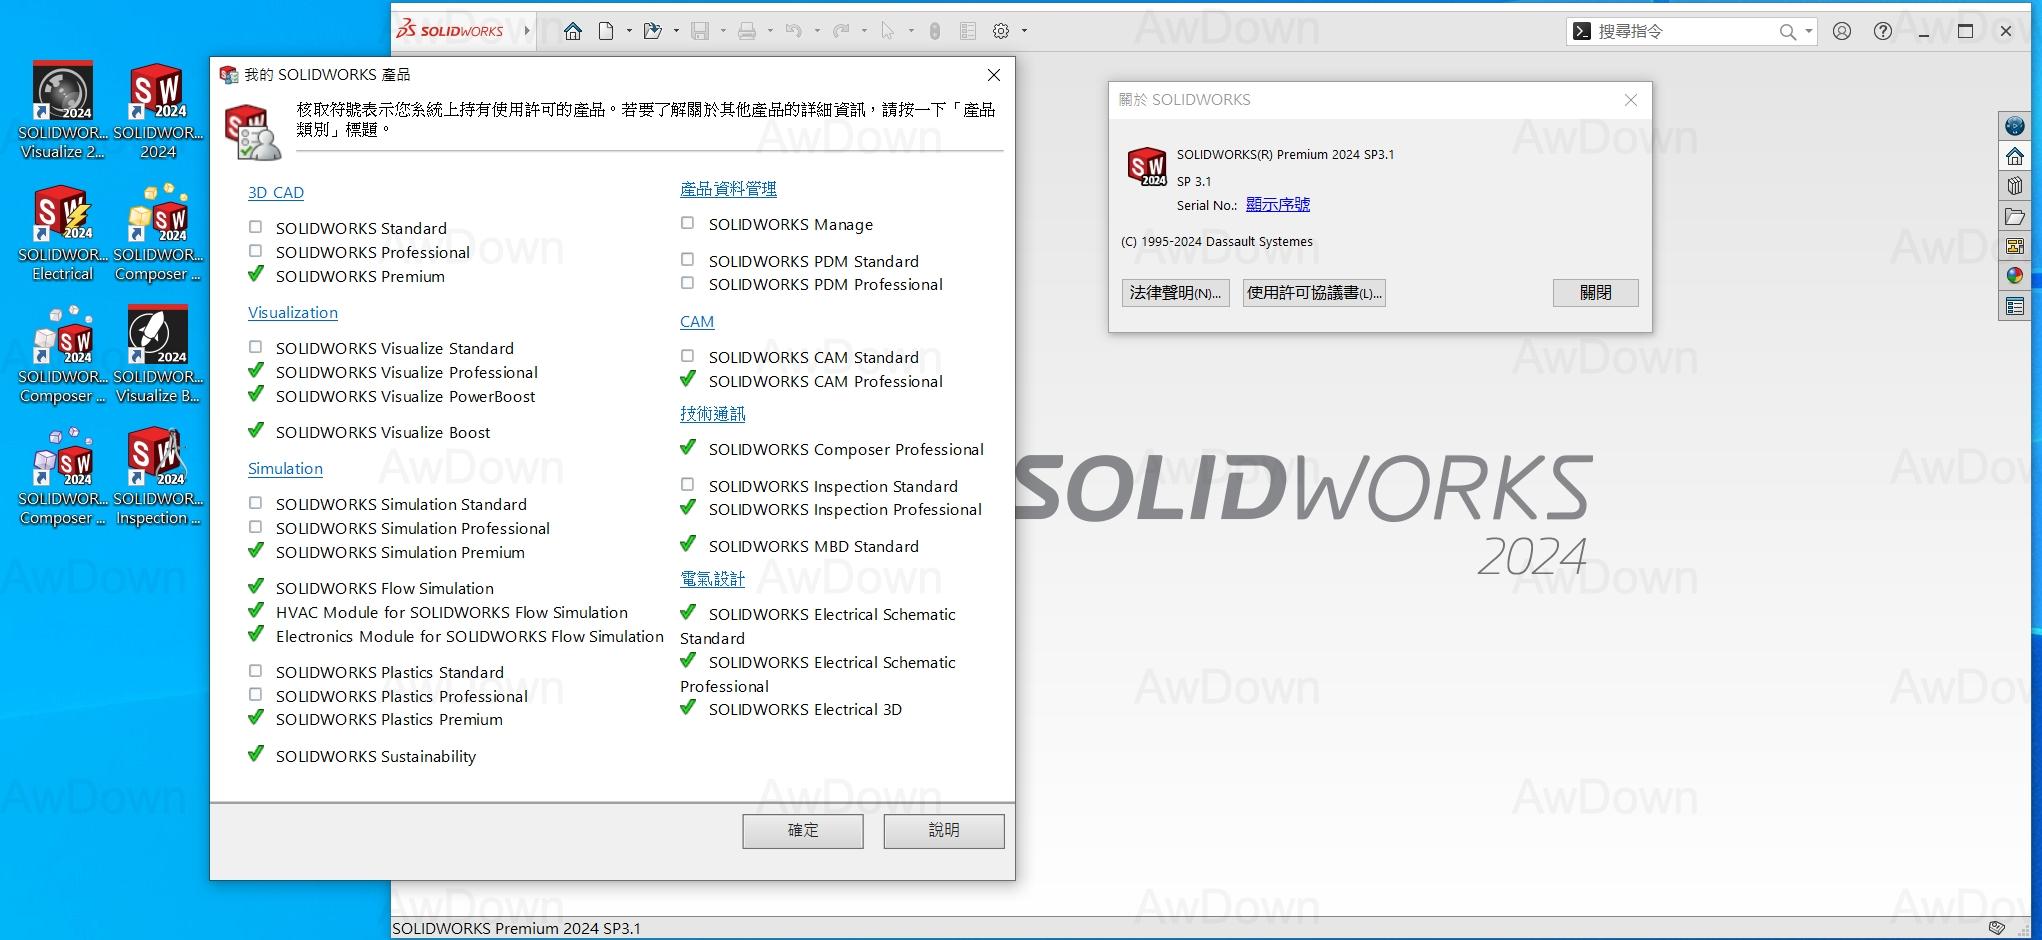Click the Home icon in the top toolbar

click(x=573, y=31)
